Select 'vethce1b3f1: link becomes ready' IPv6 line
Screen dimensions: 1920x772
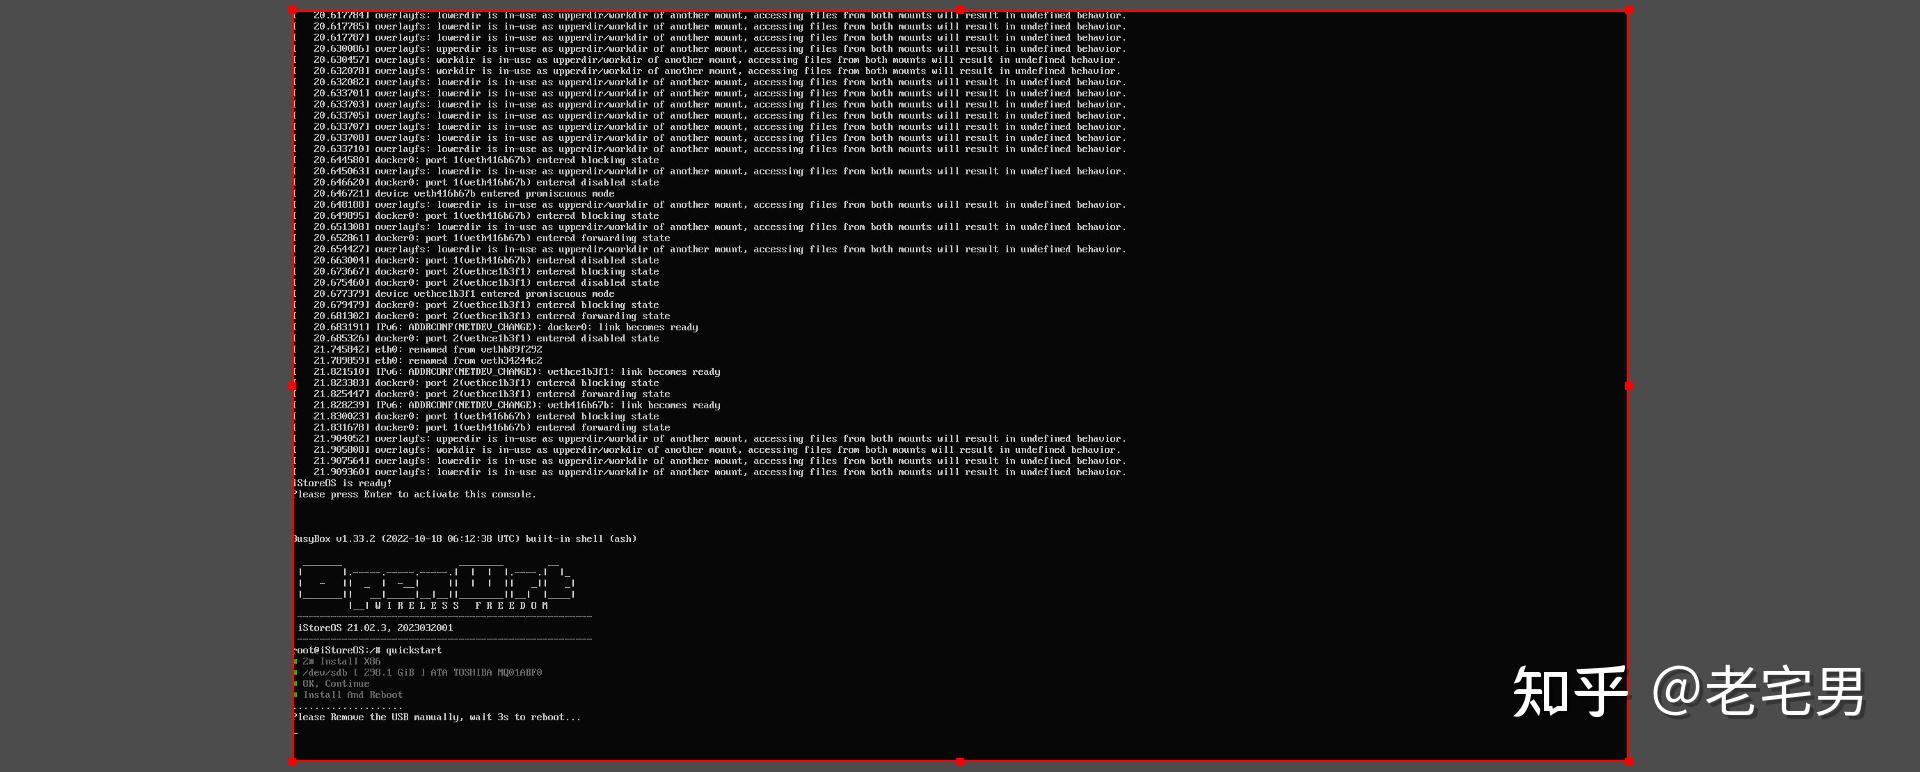[x=507, y=372]
